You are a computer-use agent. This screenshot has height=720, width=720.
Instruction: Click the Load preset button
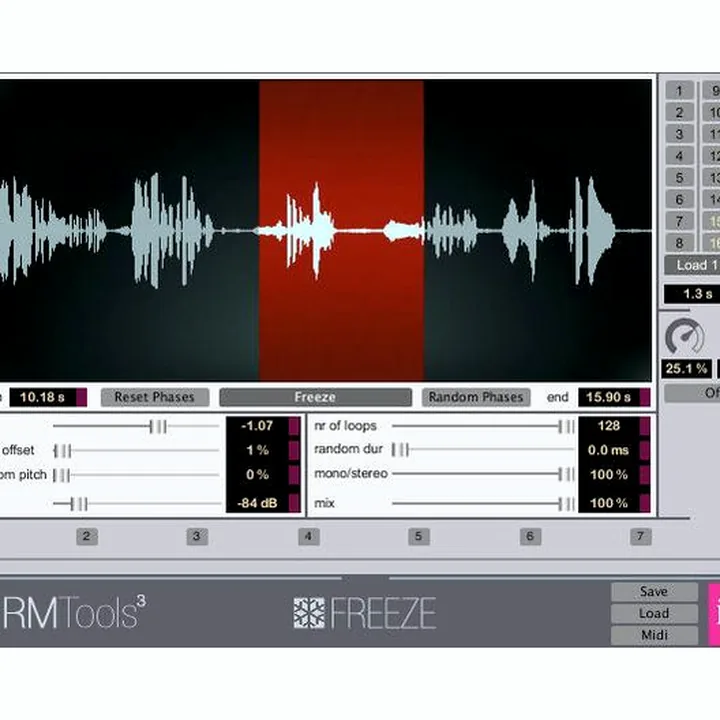654,613
